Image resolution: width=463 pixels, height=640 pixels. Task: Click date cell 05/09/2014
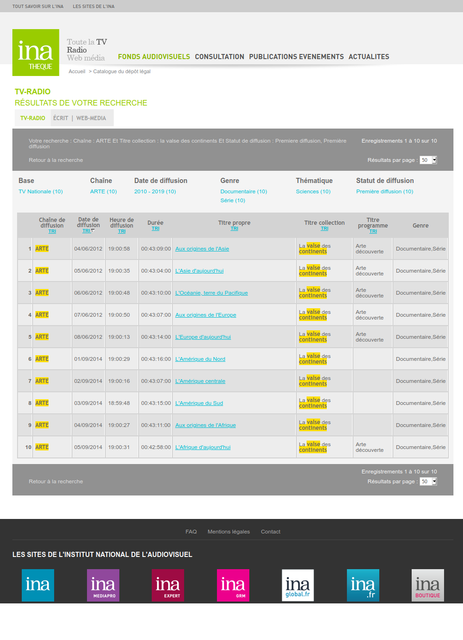click(88, 447)
